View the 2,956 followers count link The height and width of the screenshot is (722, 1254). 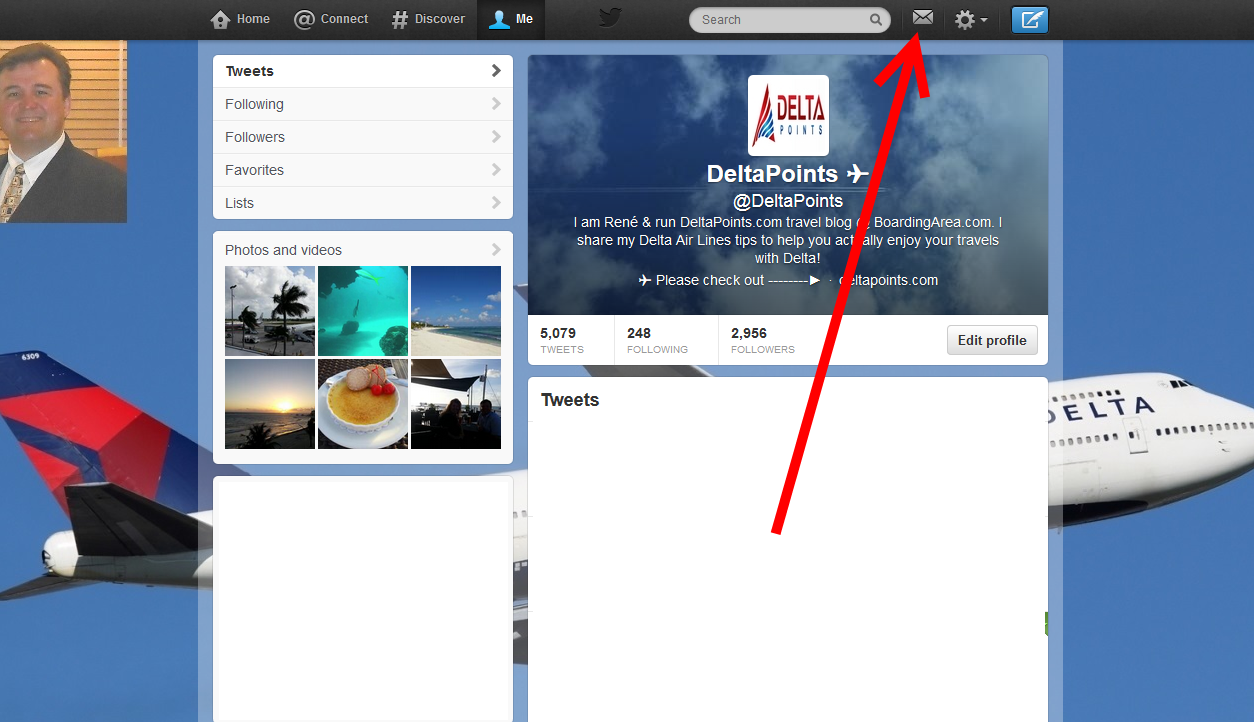762,340
